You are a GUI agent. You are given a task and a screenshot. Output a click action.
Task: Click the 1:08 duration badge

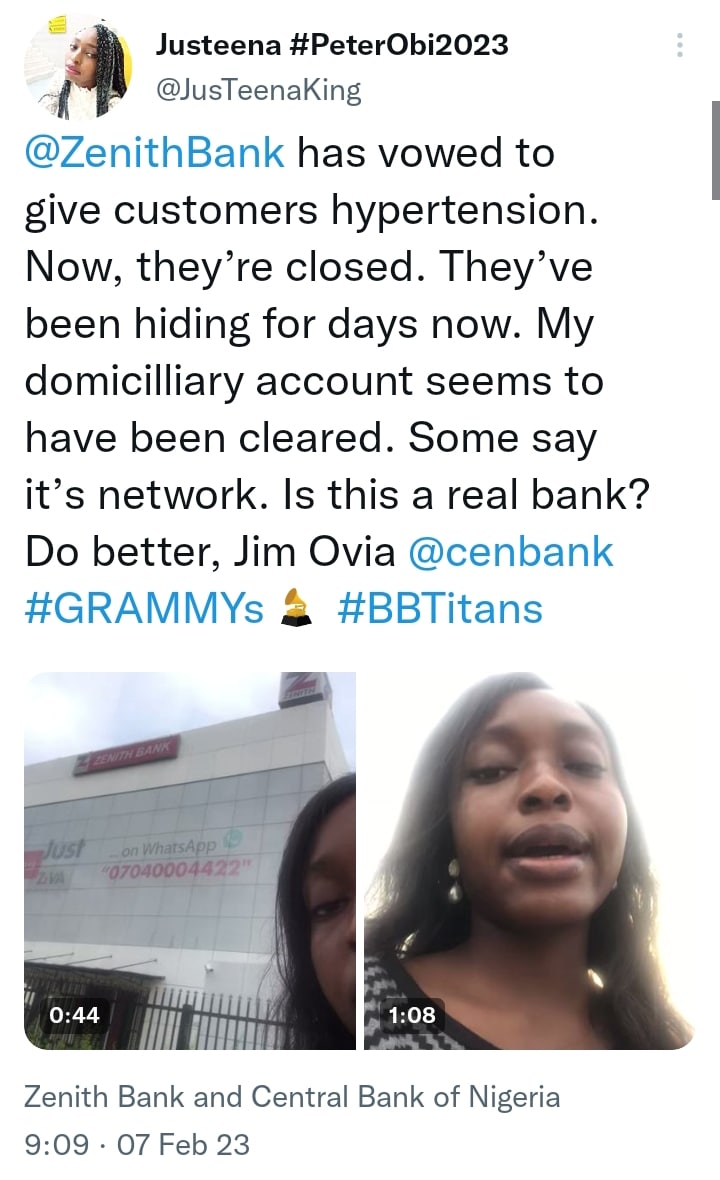point(412,1015)
